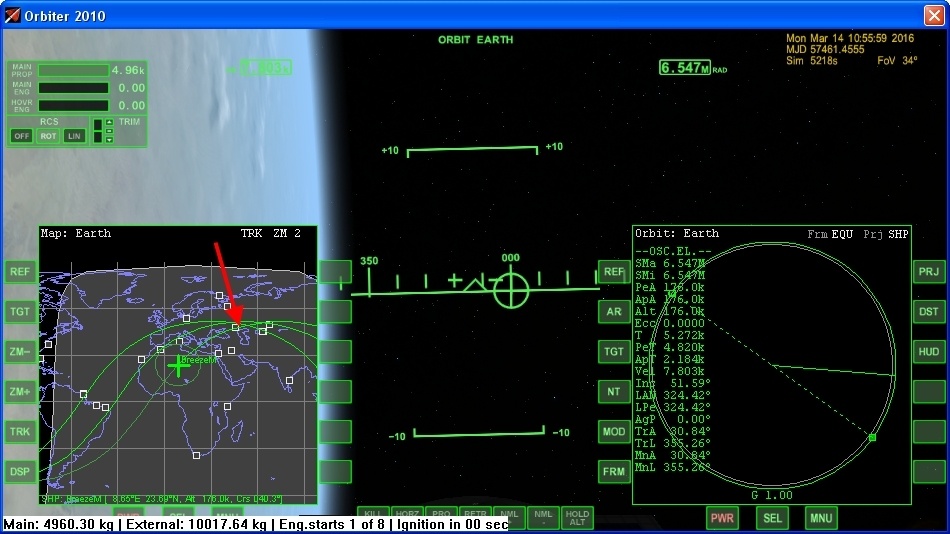Click AR auto-reference on Orbit MFD
Viewport: 950px width, 534px height.
pyautogui.click(x=614, y=312)
